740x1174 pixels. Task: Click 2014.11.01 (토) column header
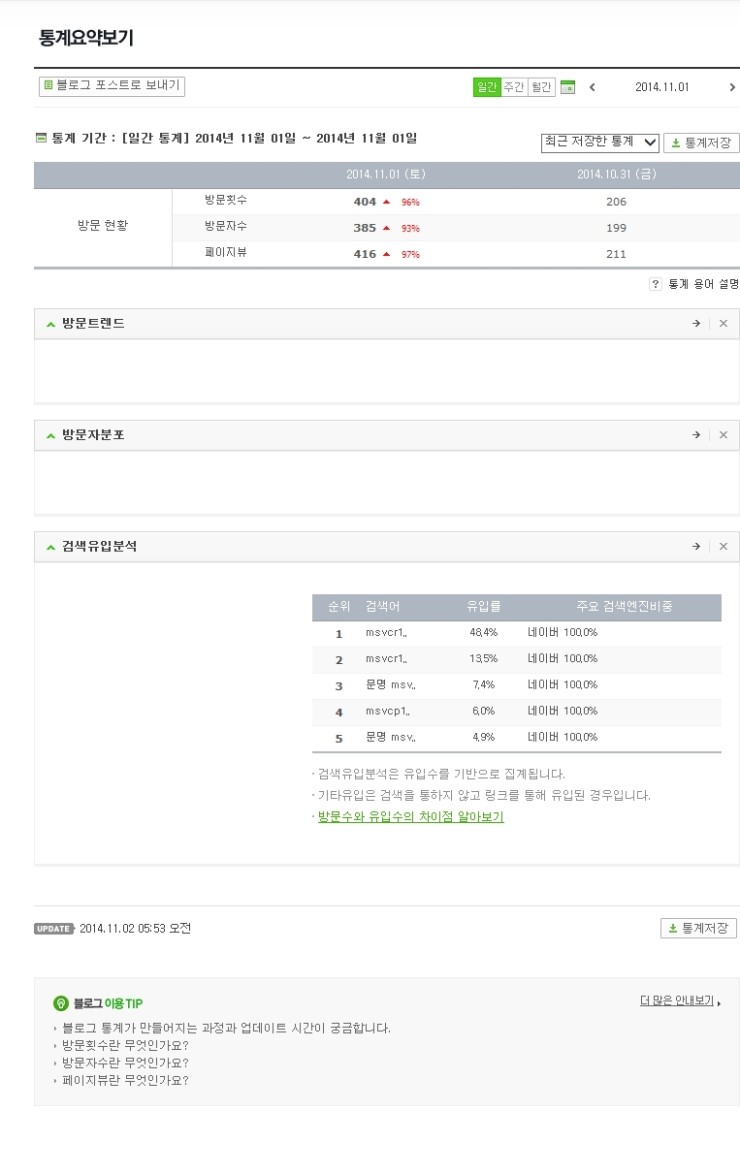tap(386, 174)
